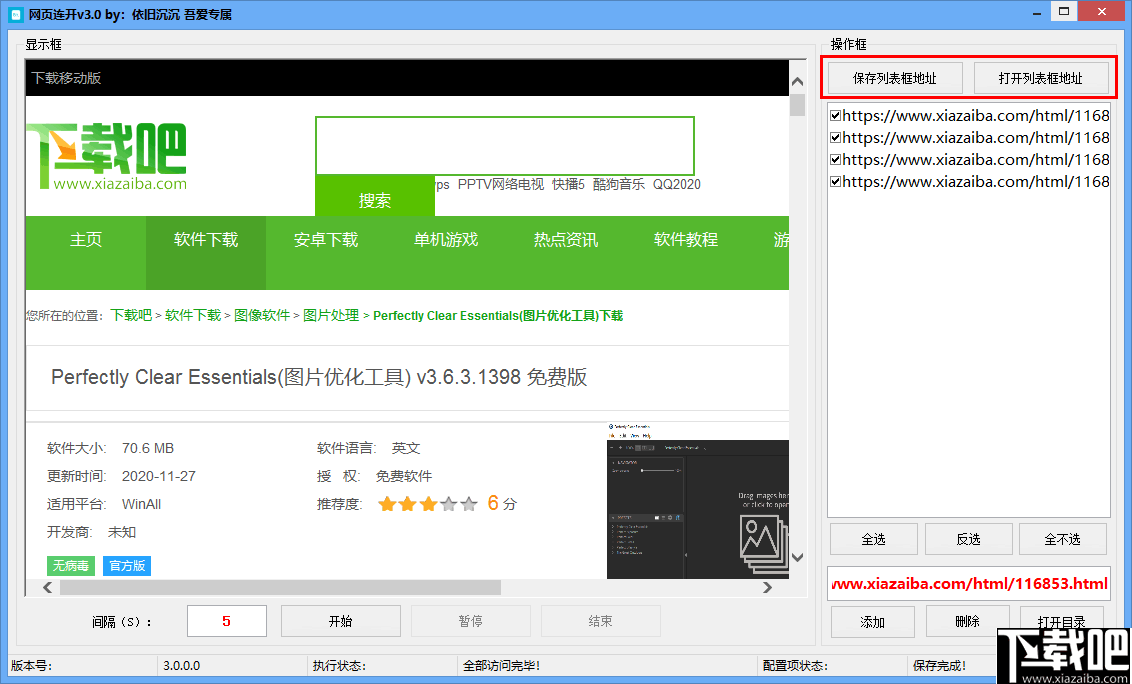Click the 添加 button to add a URL

click(x=872, y=620)
